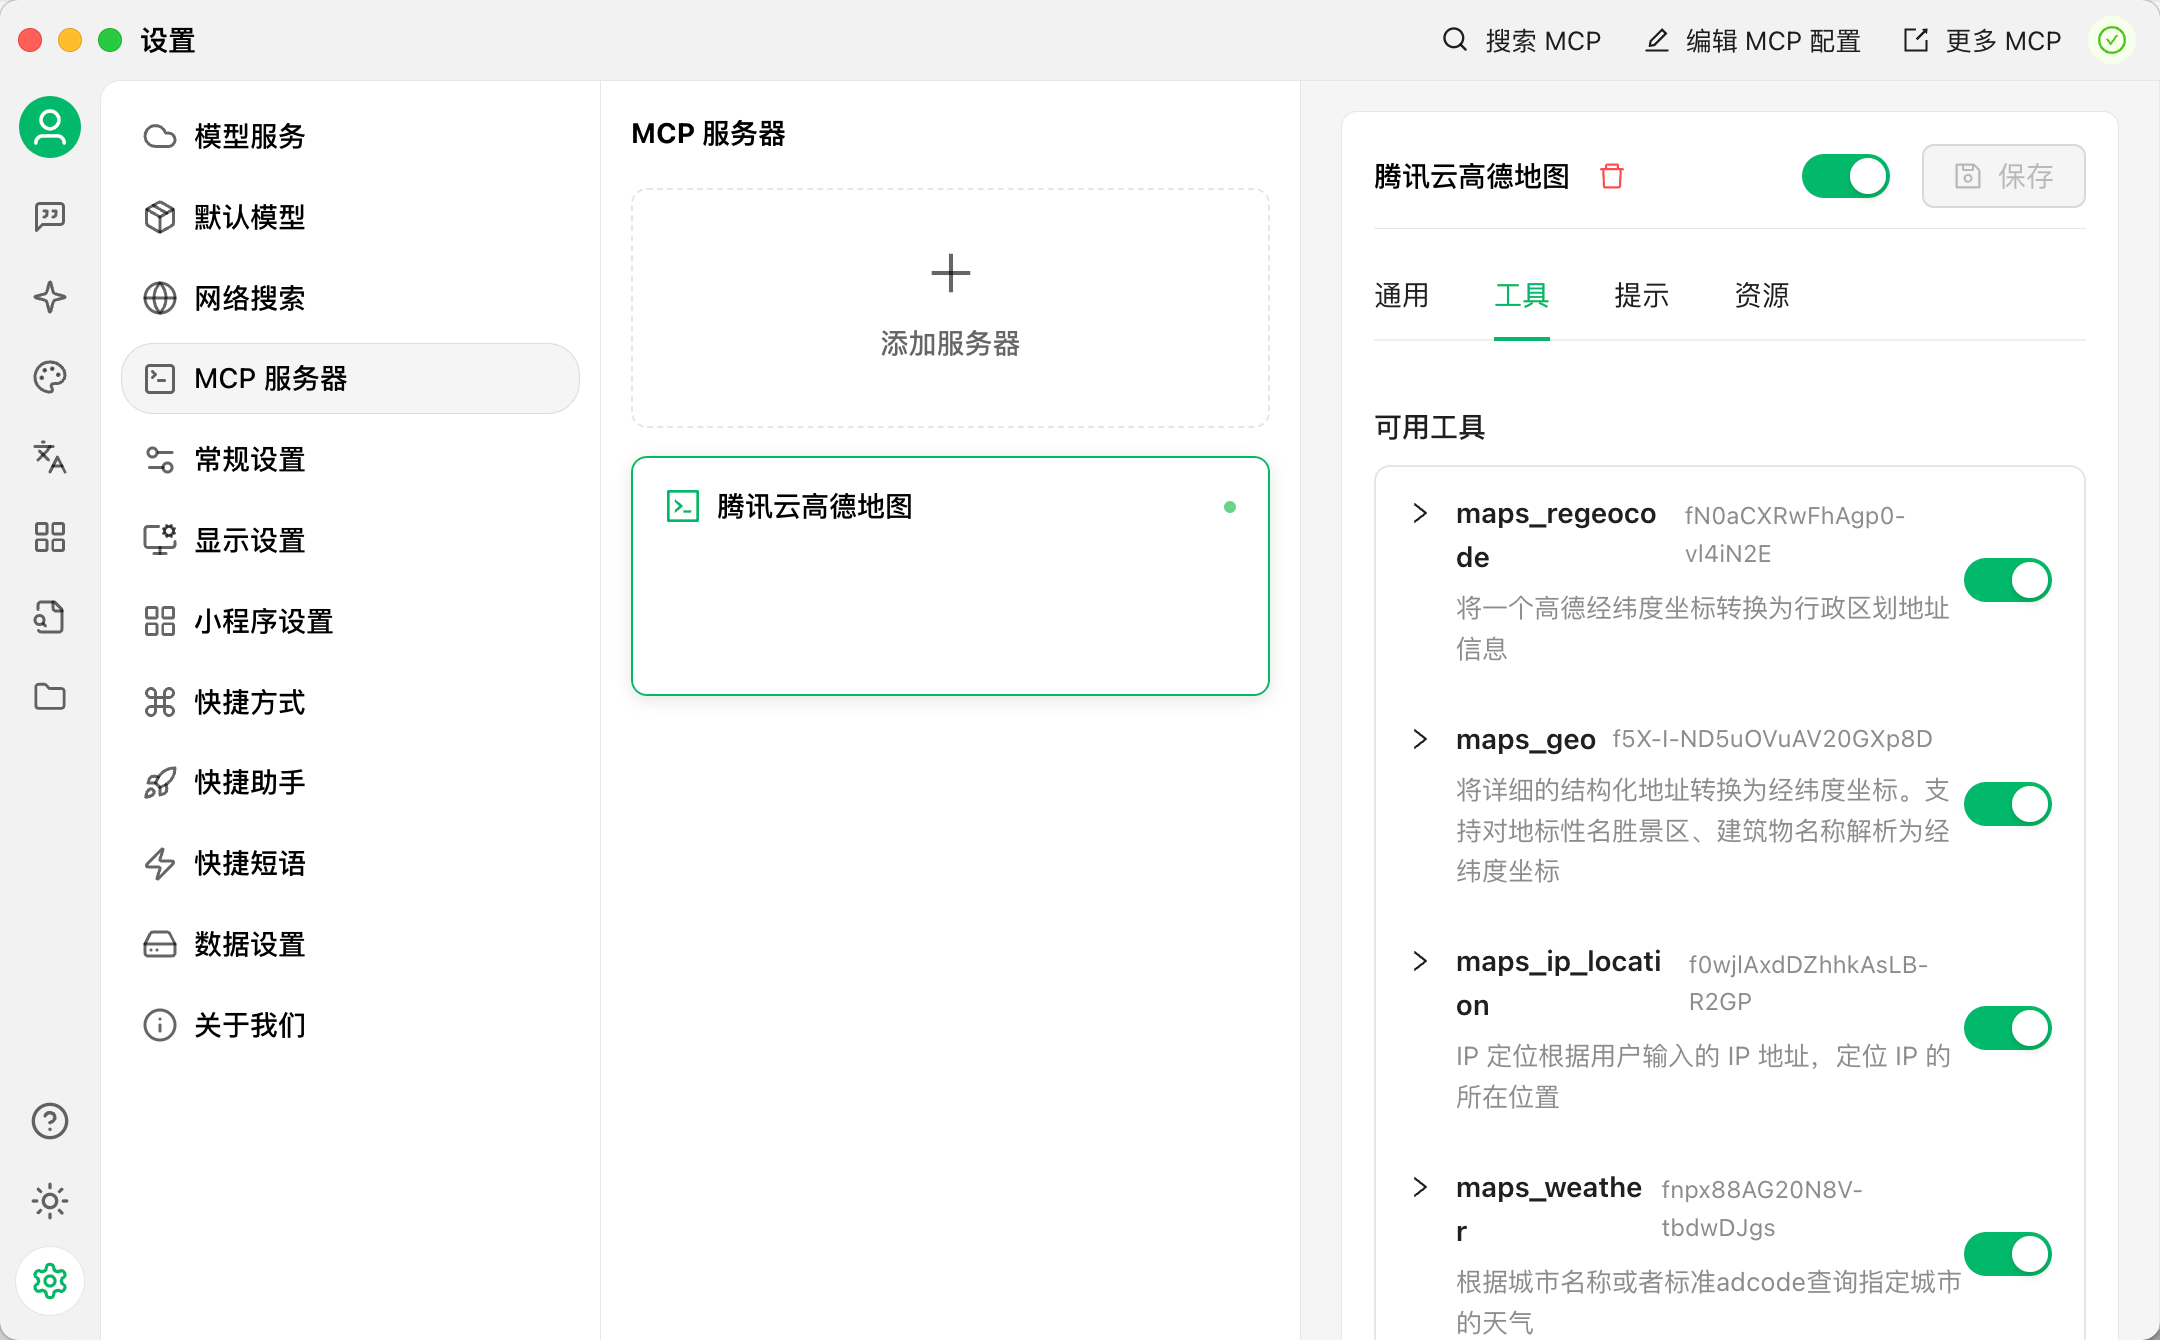Click the 保存 button
The height and width of the screenshot is (1340, 2160).
[2003, 176]
